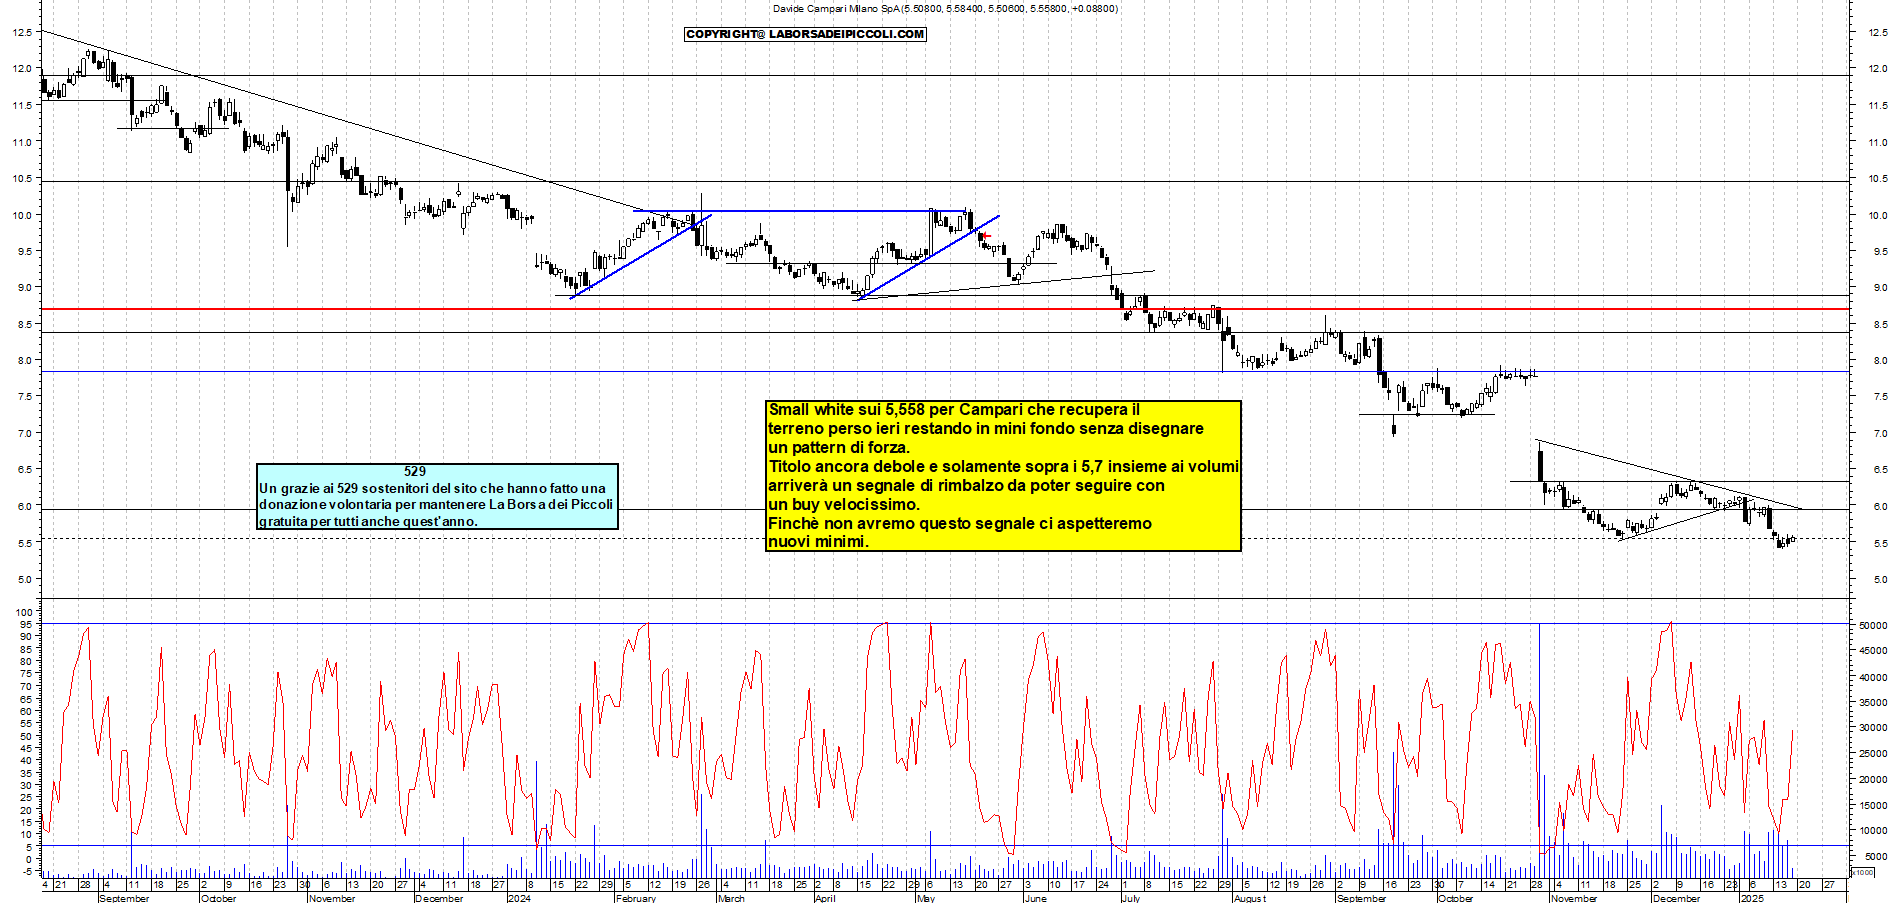1890x903 pixels.
Task: Click the 'March' month label
Action: pos(731,898)
